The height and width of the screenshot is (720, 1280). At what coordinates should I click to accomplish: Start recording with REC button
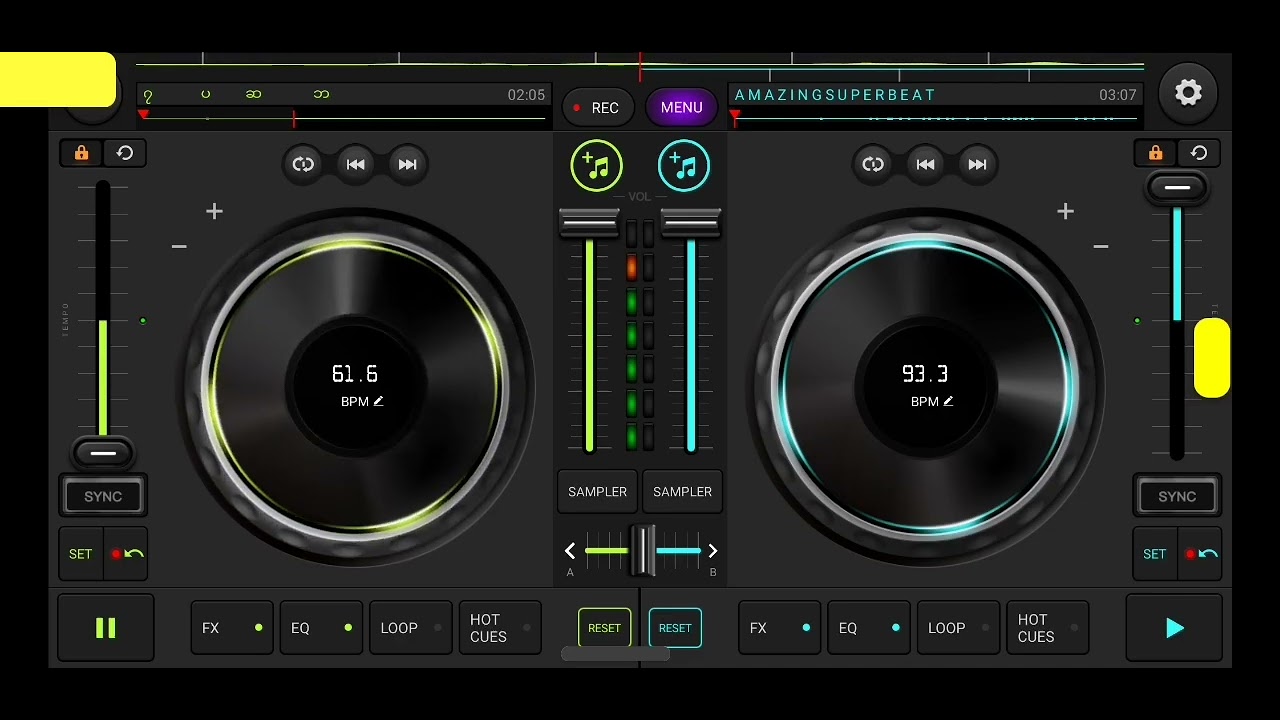(x=598, y=108)
